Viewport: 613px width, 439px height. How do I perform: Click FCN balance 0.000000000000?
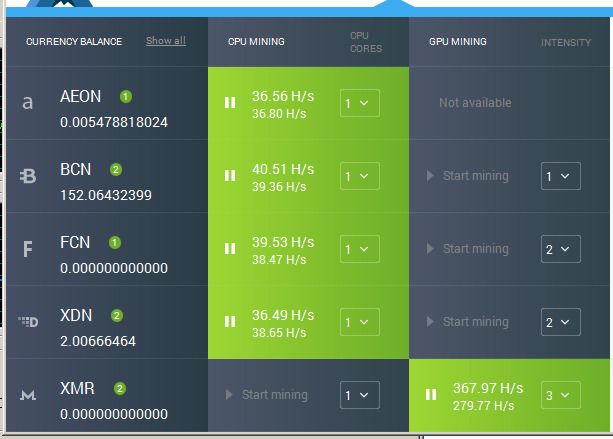click(114, 268)
